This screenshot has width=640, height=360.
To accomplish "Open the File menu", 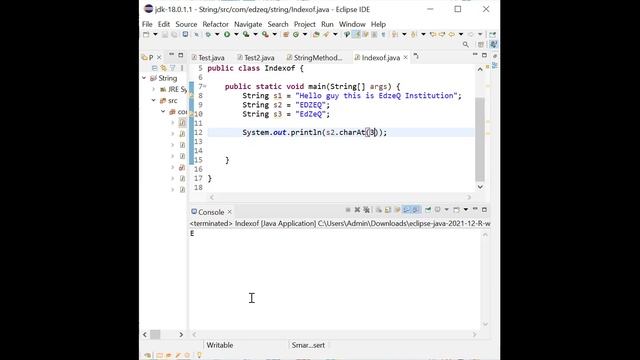I will tap(147, 24).
